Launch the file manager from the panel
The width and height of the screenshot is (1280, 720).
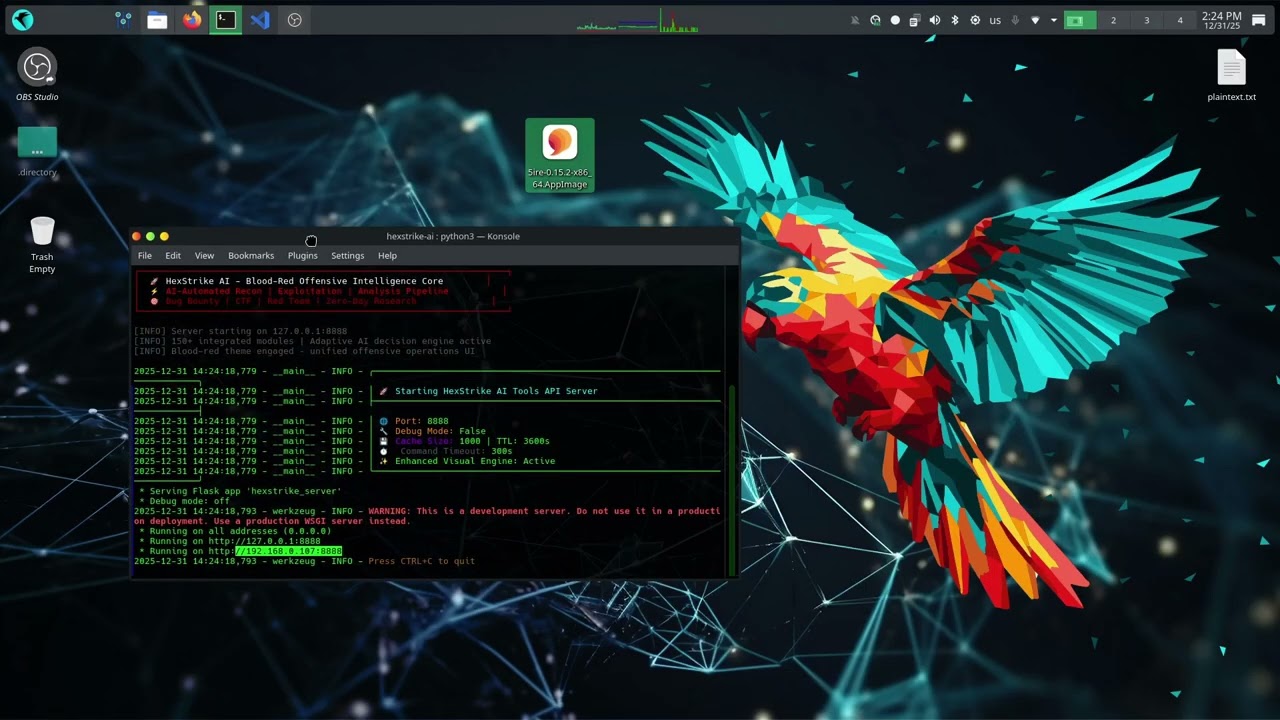click(157, 20)
